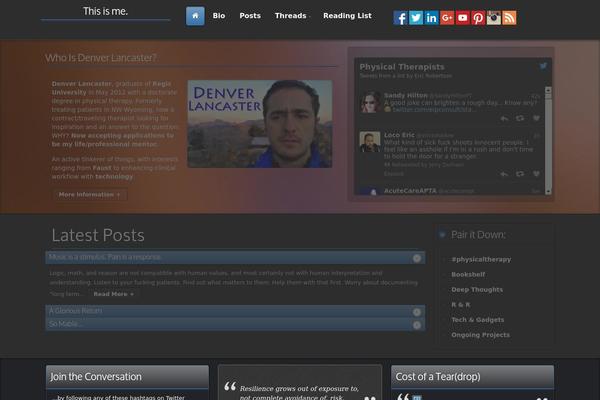The width and height of the screenshot is (600, 400).
Task: Expand the 'A Glorious Return' post arrow
Action: point(417,312)
